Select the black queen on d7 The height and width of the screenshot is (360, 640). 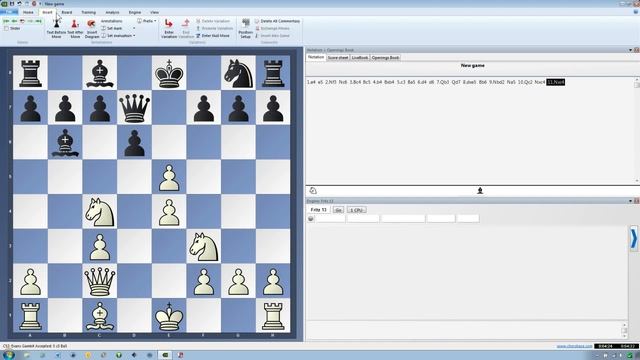(x=134, y=108)
